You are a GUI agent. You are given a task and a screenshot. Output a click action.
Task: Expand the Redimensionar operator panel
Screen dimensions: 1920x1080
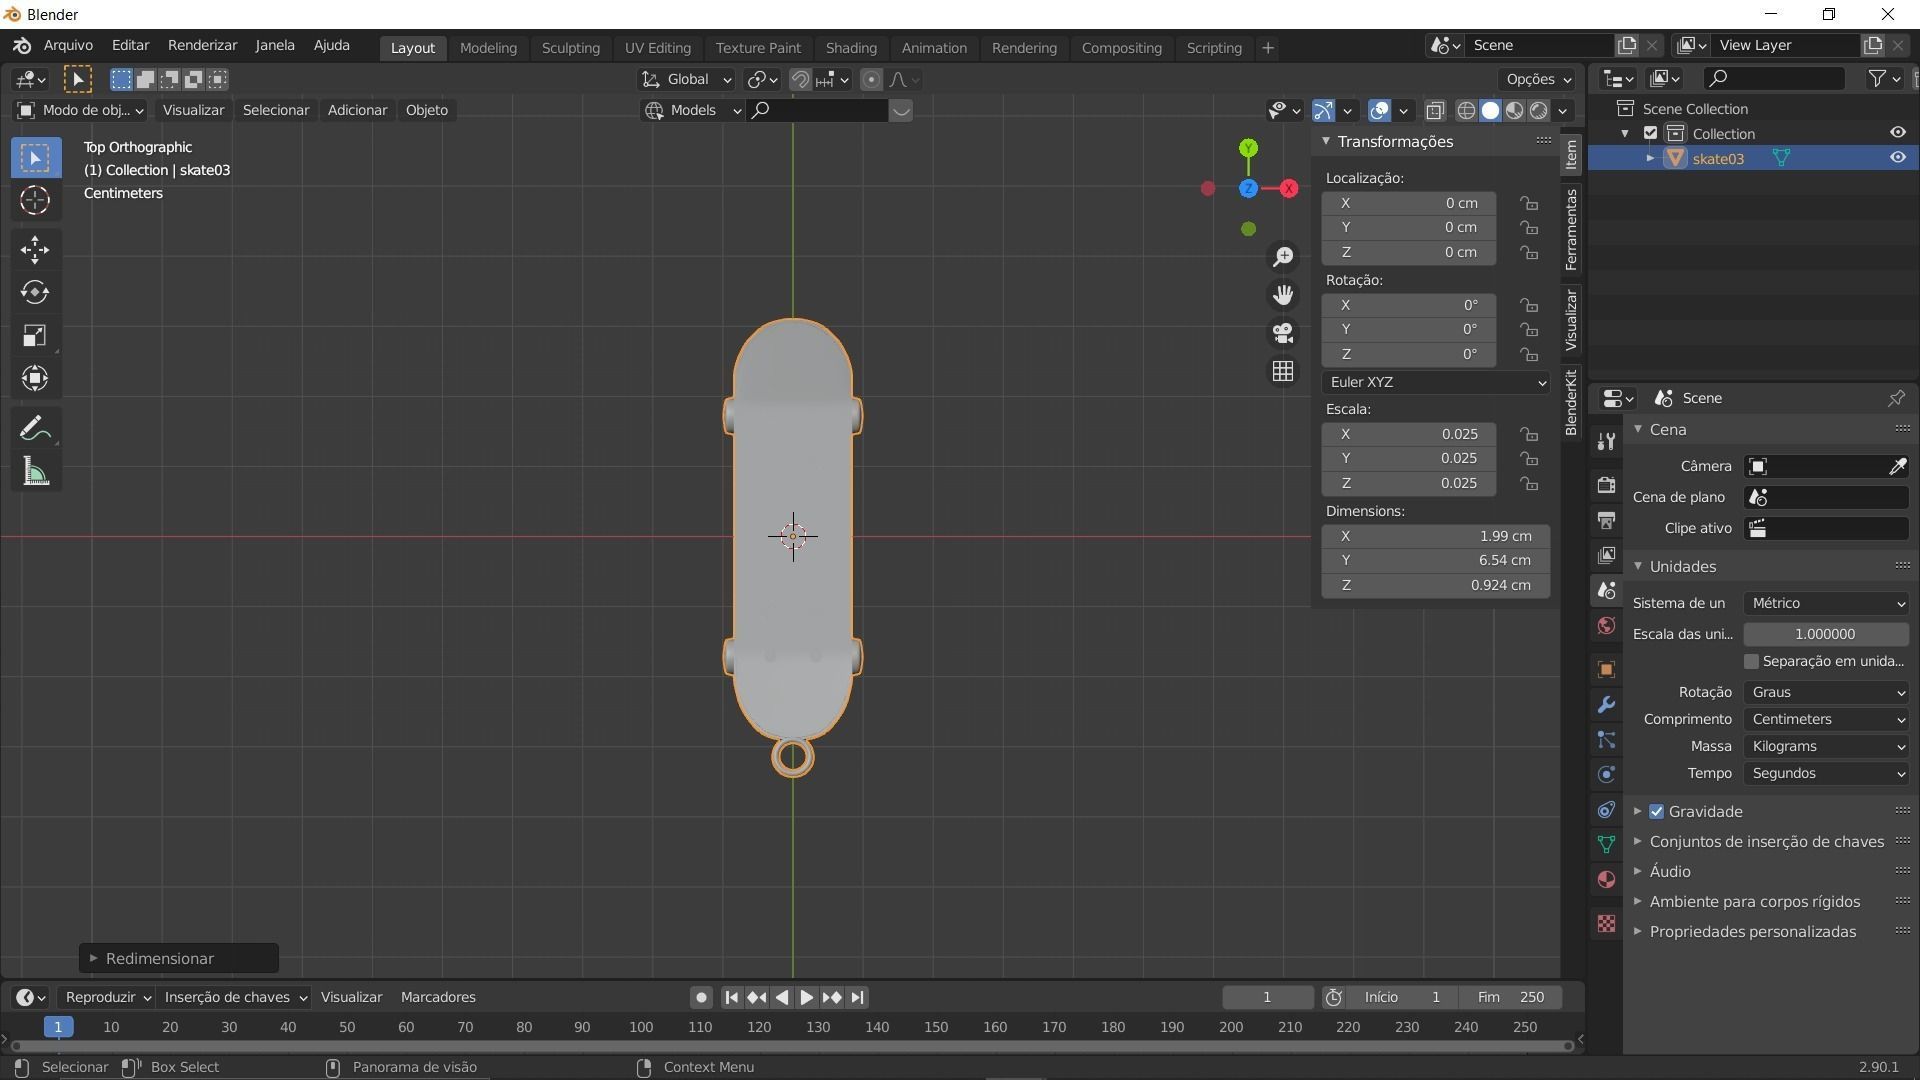160,959
